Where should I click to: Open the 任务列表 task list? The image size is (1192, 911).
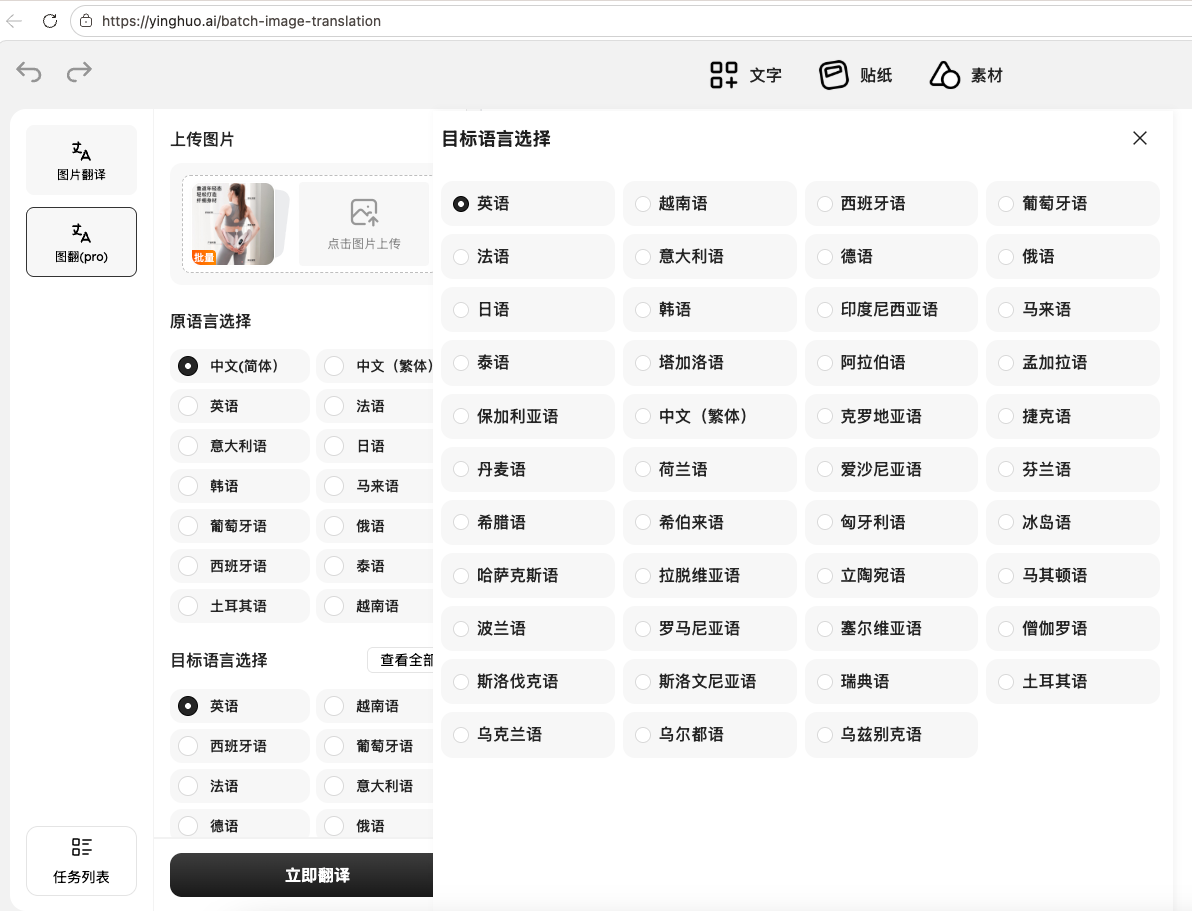(x=81, y=861)
